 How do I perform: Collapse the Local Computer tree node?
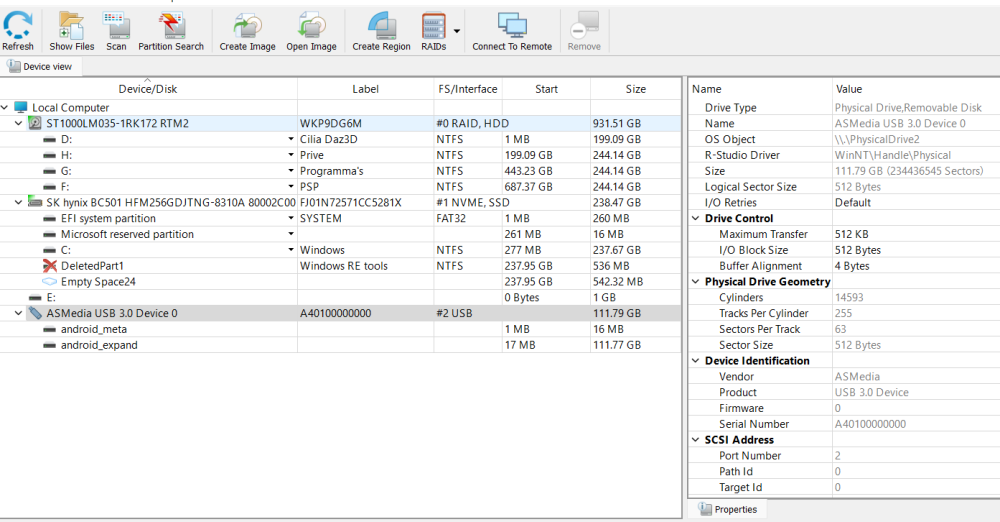click(x=6, y=108)
